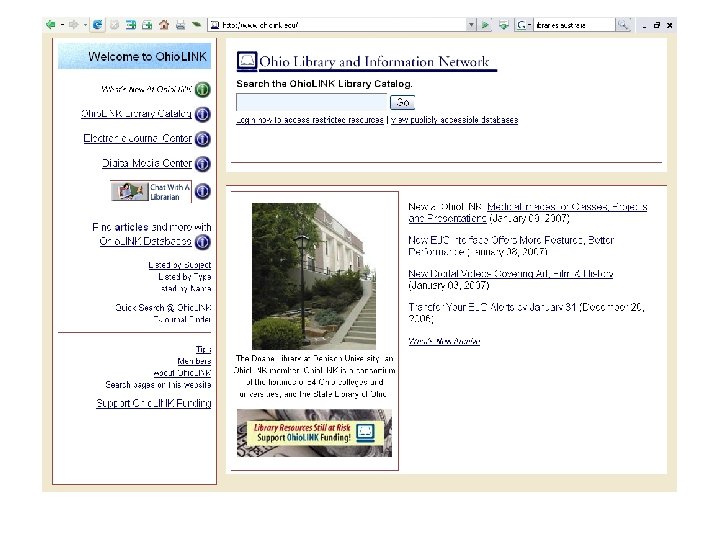Viewport: 720px width, 540px height.
Task: Click the blue Refresh page icon
Action: 97,25
